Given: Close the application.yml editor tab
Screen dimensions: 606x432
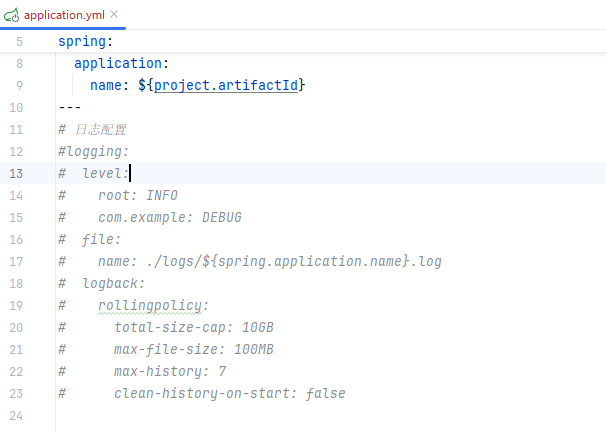Looking at the screenshot, I should pyautogui.click(x=111, y=15).
